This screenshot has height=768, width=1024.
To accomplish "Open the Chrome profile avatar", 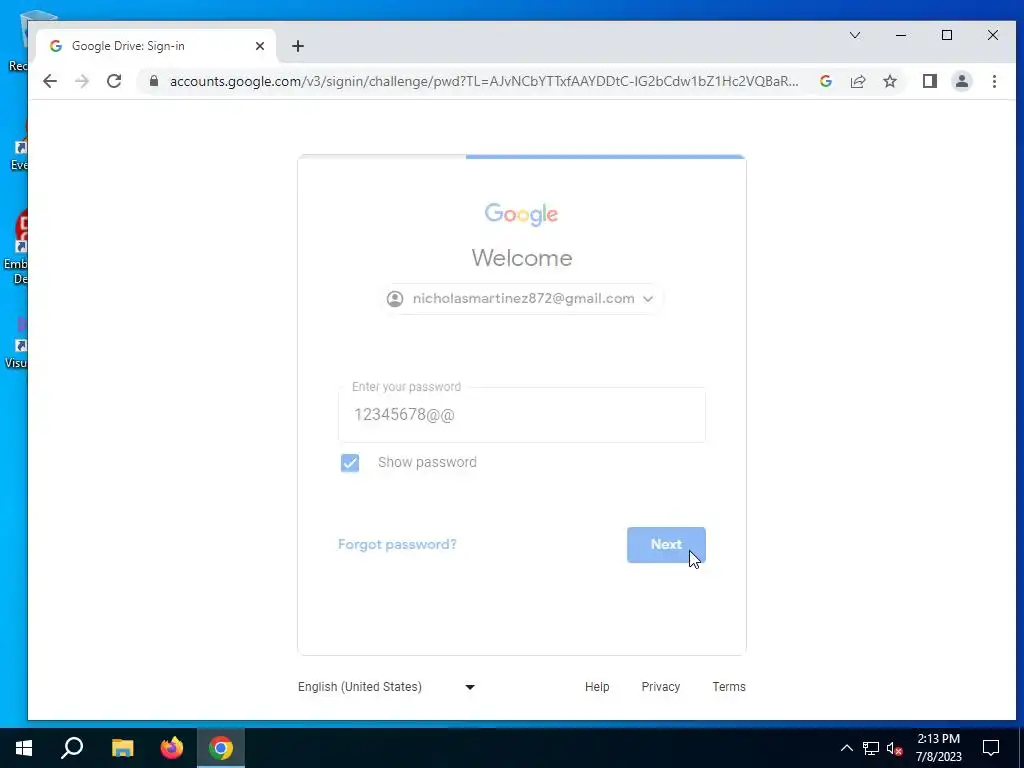I will tap(962, 81).
